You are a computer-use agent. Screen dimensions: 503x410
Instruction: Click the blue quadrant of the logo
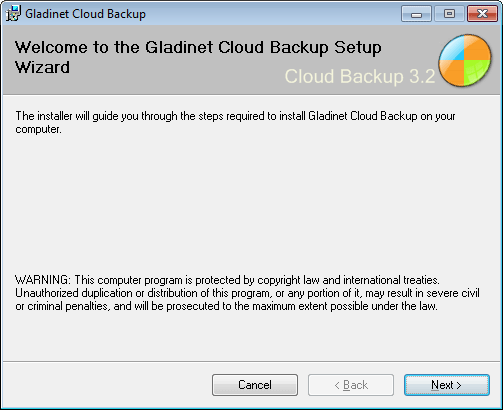pyautogui.click(x=451, y=48)
